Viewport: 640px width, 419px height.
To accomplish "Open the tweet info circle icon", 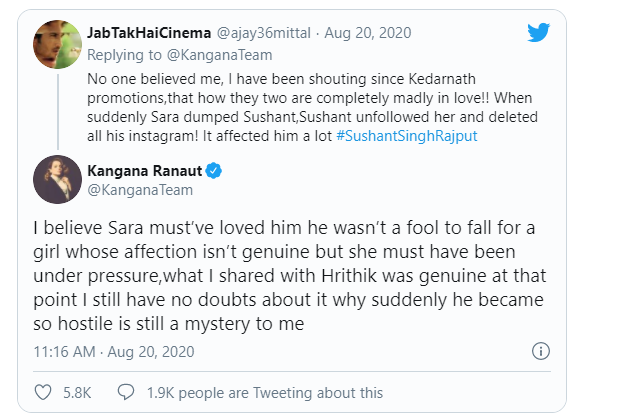I will (x=540, y=351).
